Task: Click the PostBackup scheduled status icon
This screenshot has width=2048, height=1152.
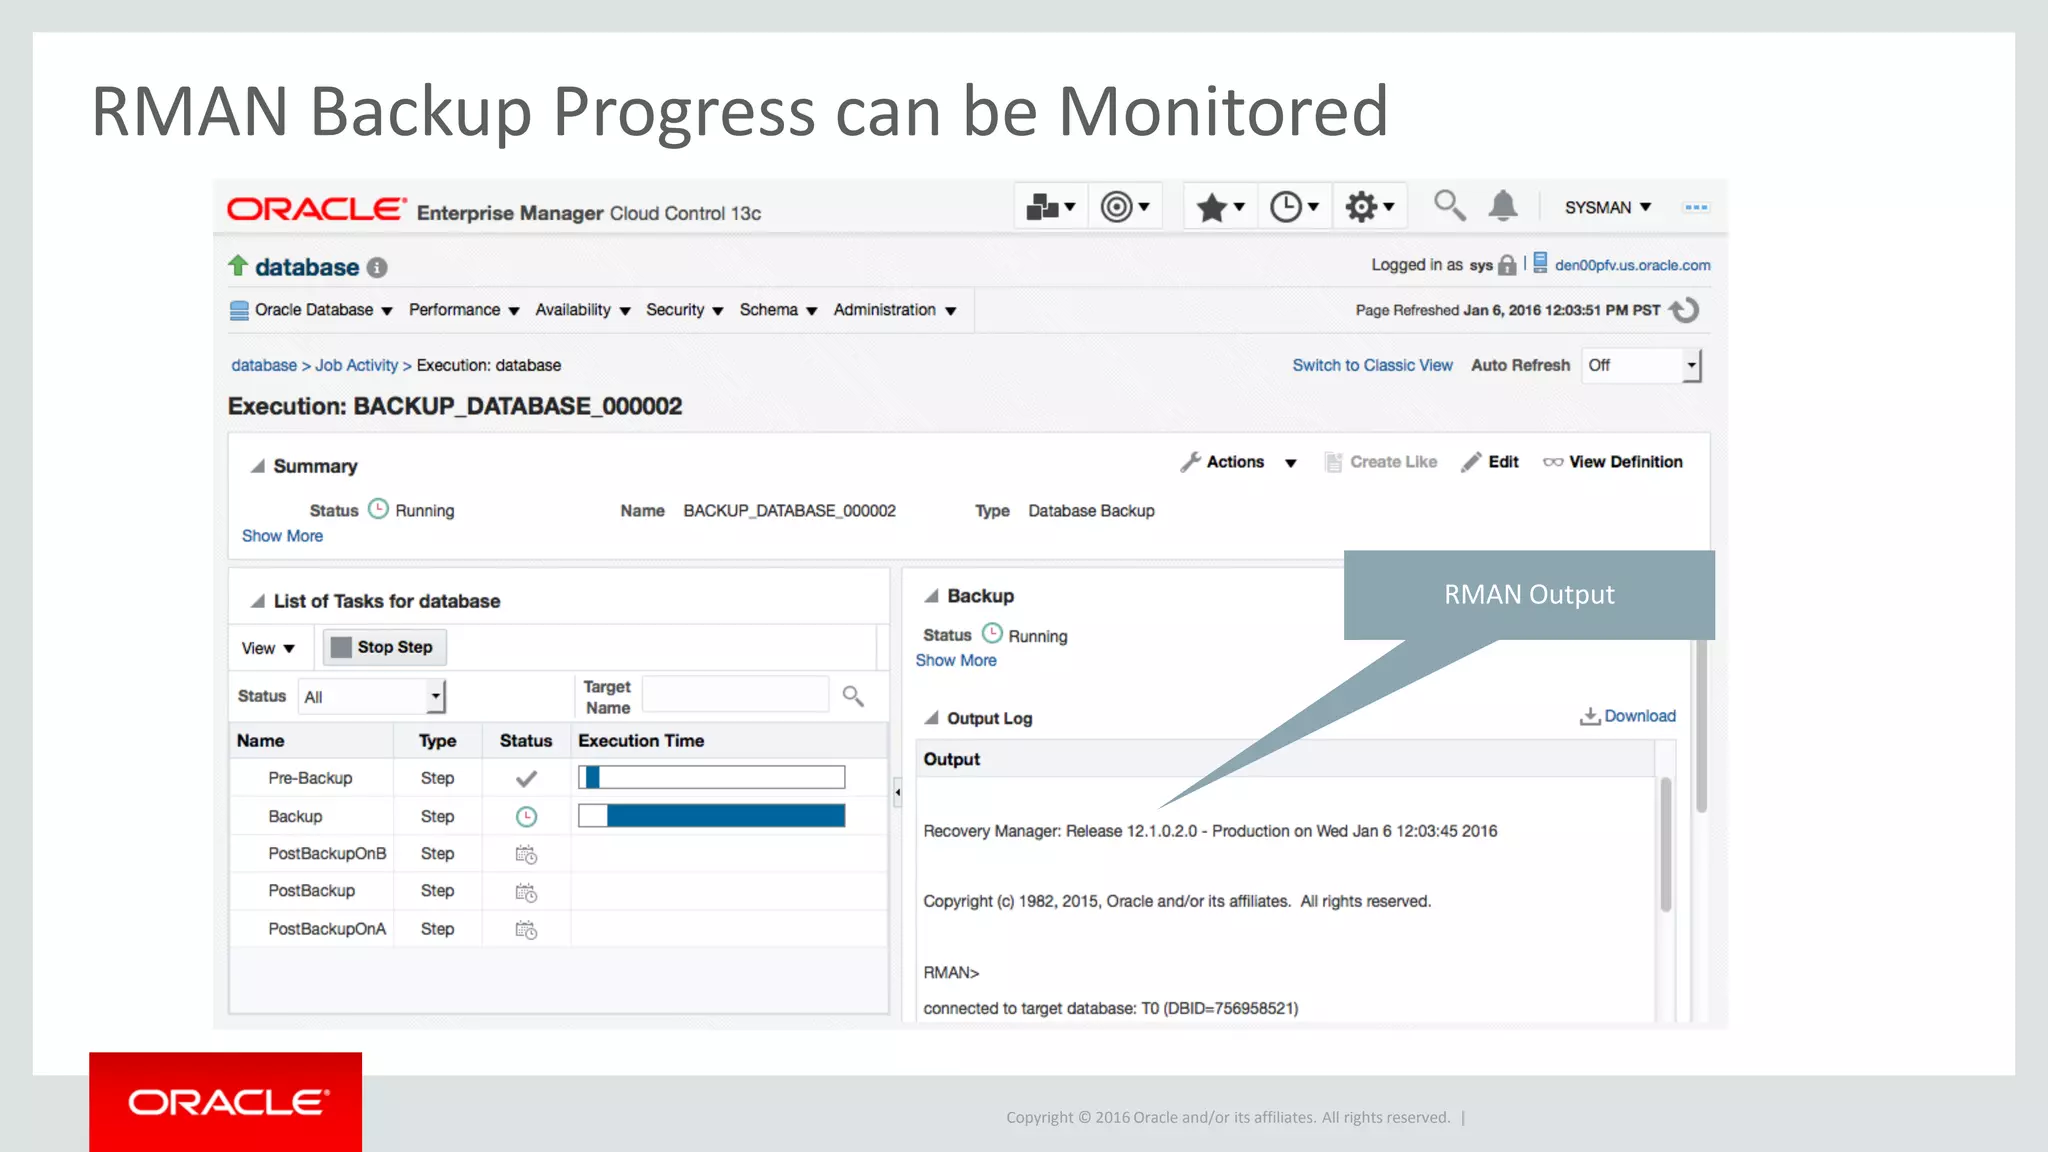Action: click(526, 892)
